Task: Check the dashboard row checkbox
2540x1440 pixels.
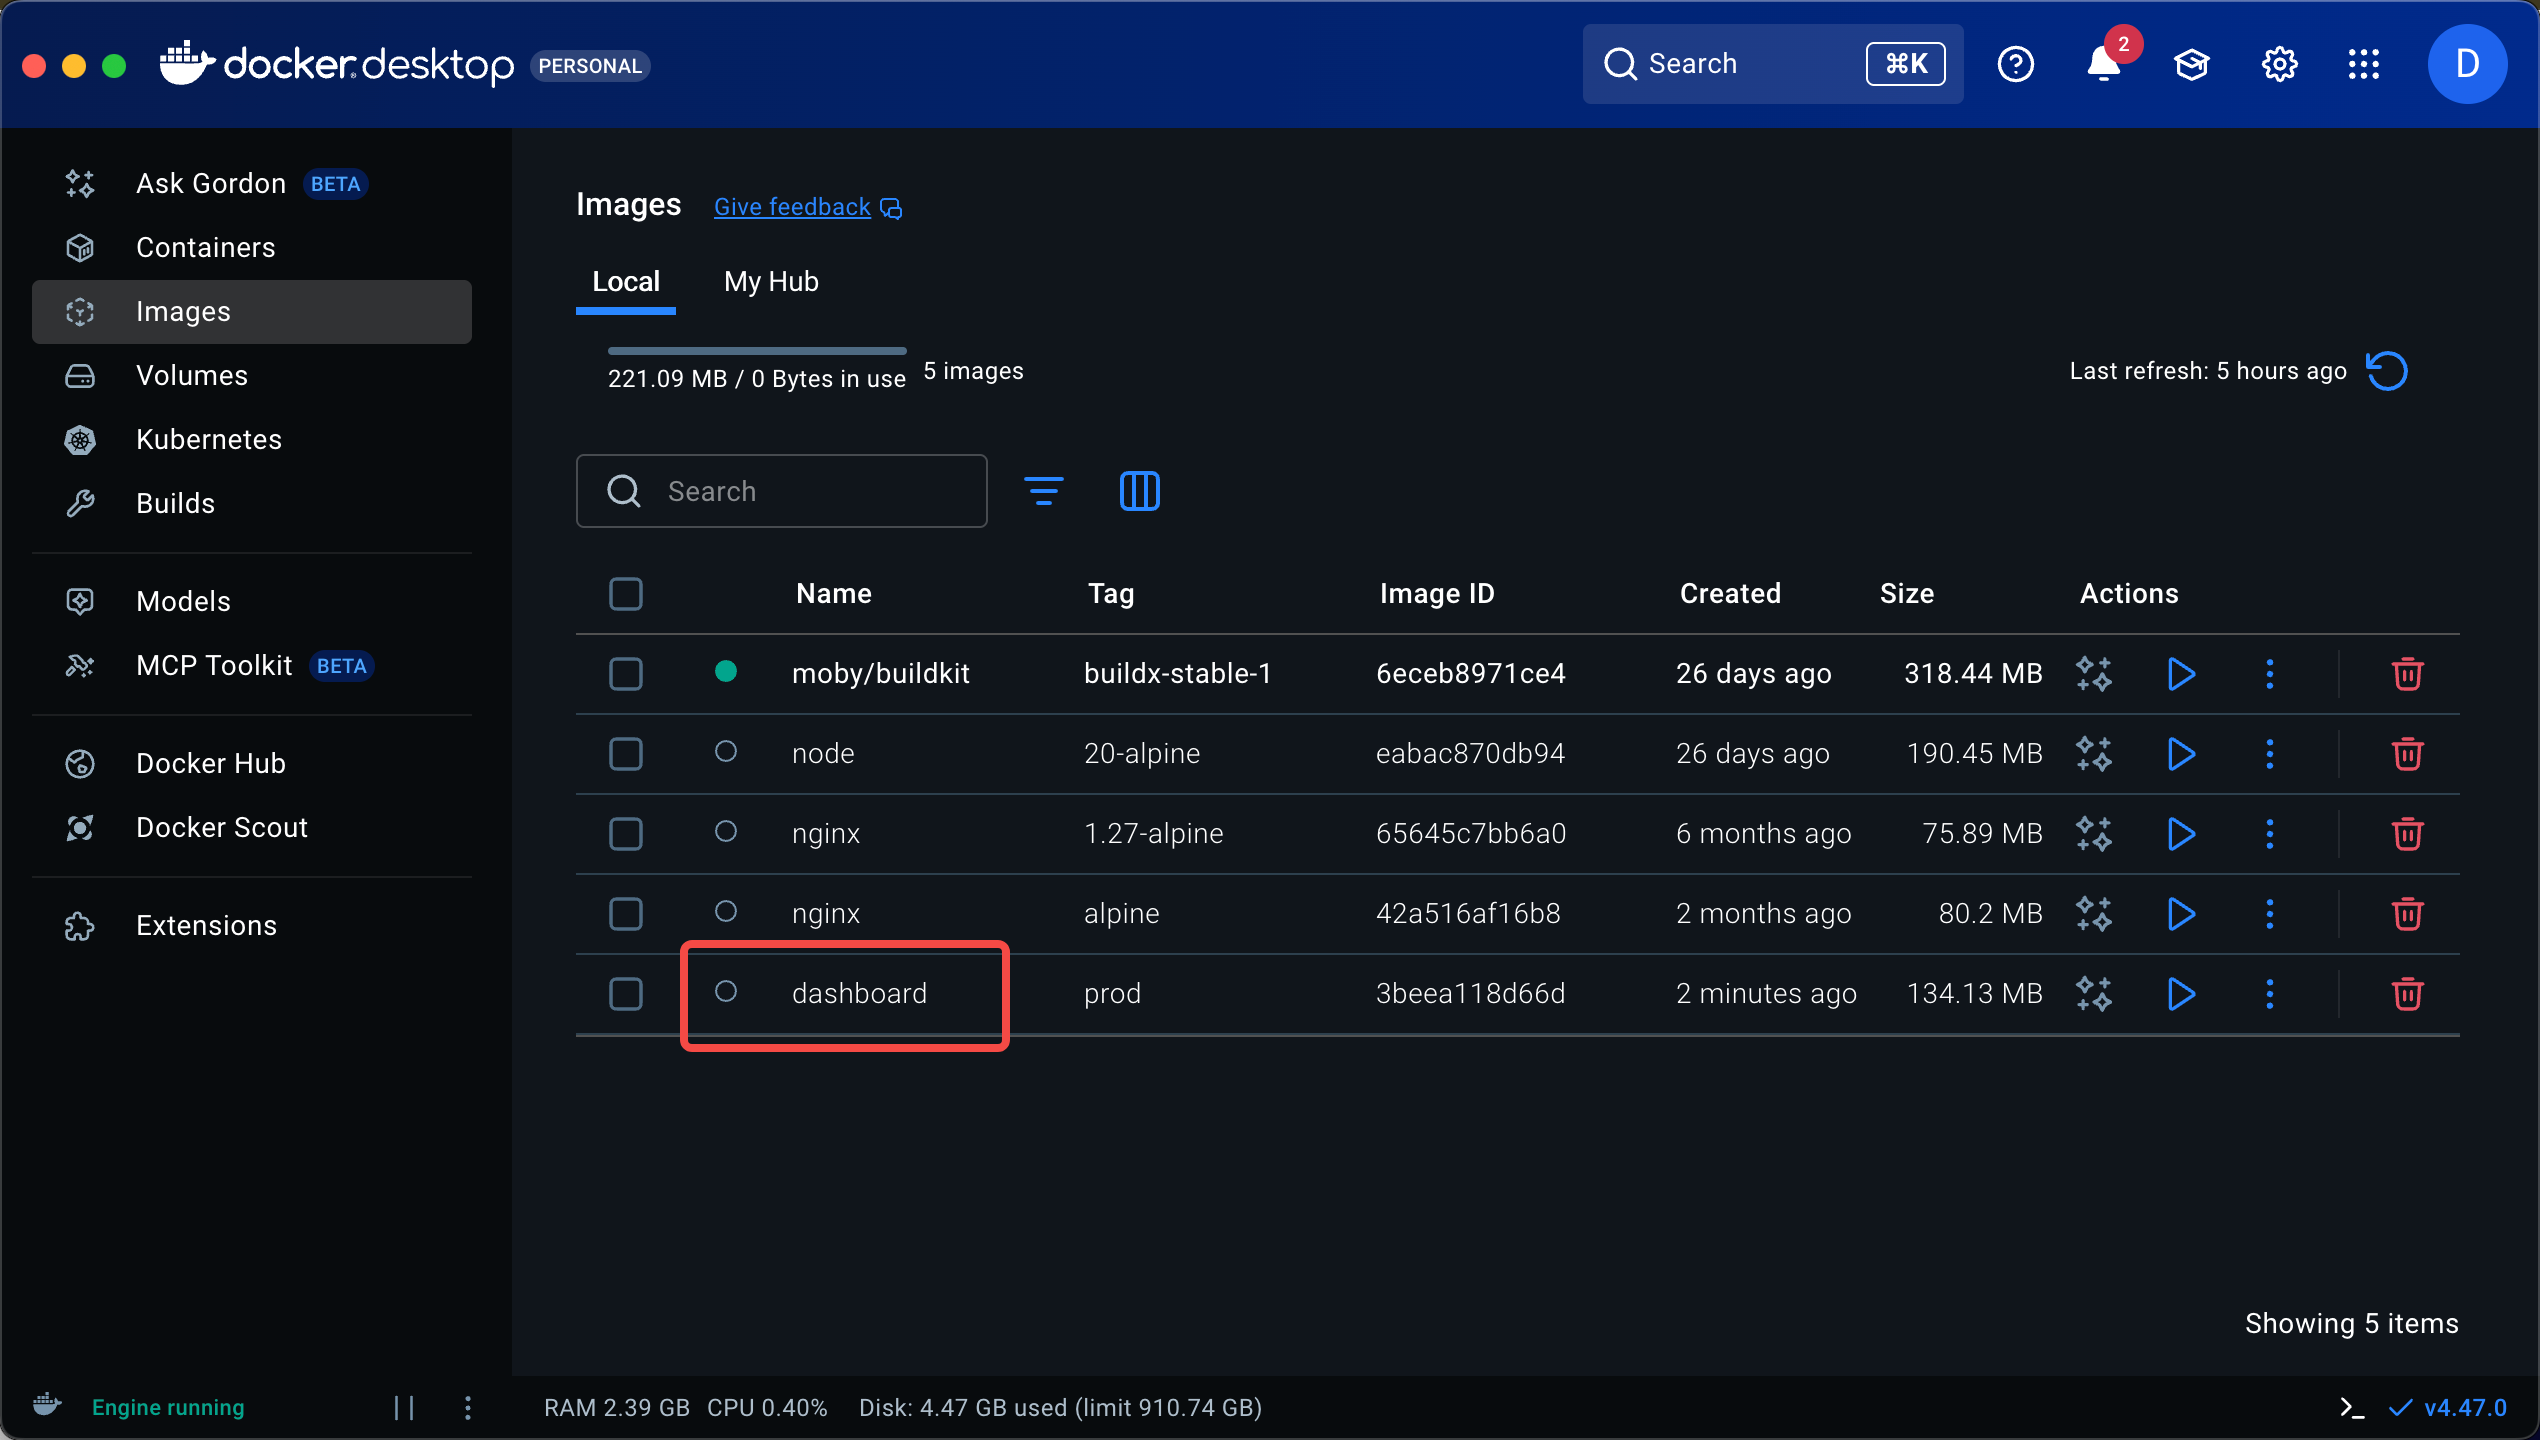Action: (626, 994)
